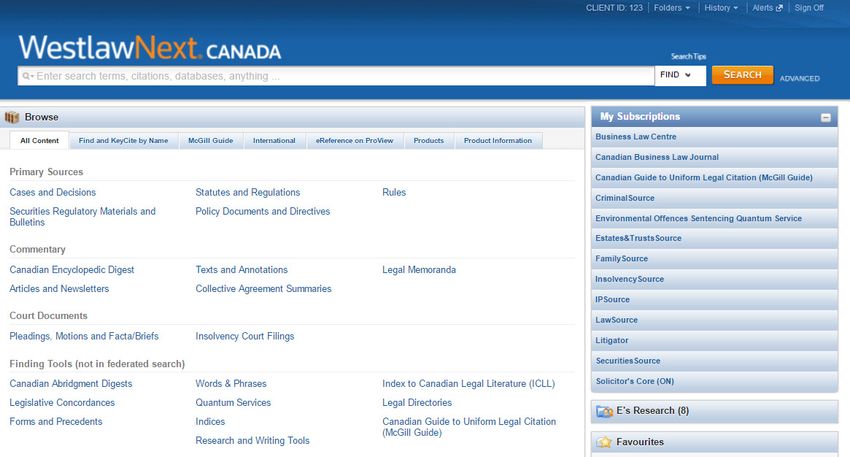Open FamilySource subscription
Screen dimensions: 850x457
click(621, 259)
